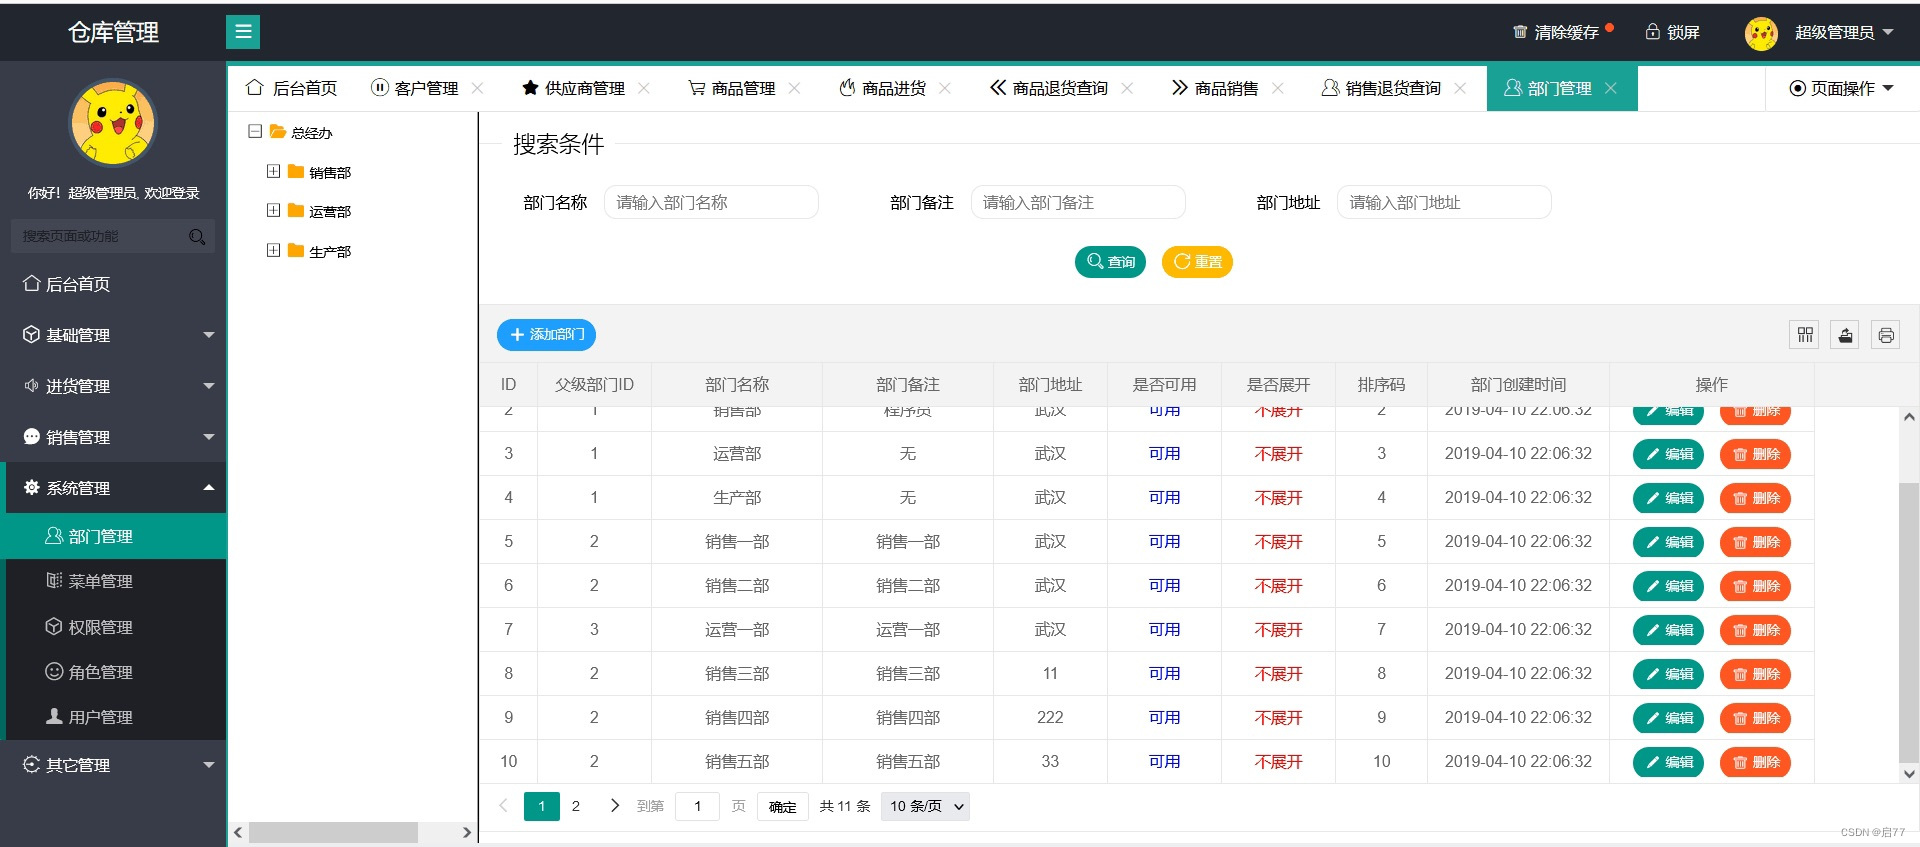The width and height of the screenshot is (1920, 847).
Task: Click the green 查询 search button
Action: click(1110, 262)
